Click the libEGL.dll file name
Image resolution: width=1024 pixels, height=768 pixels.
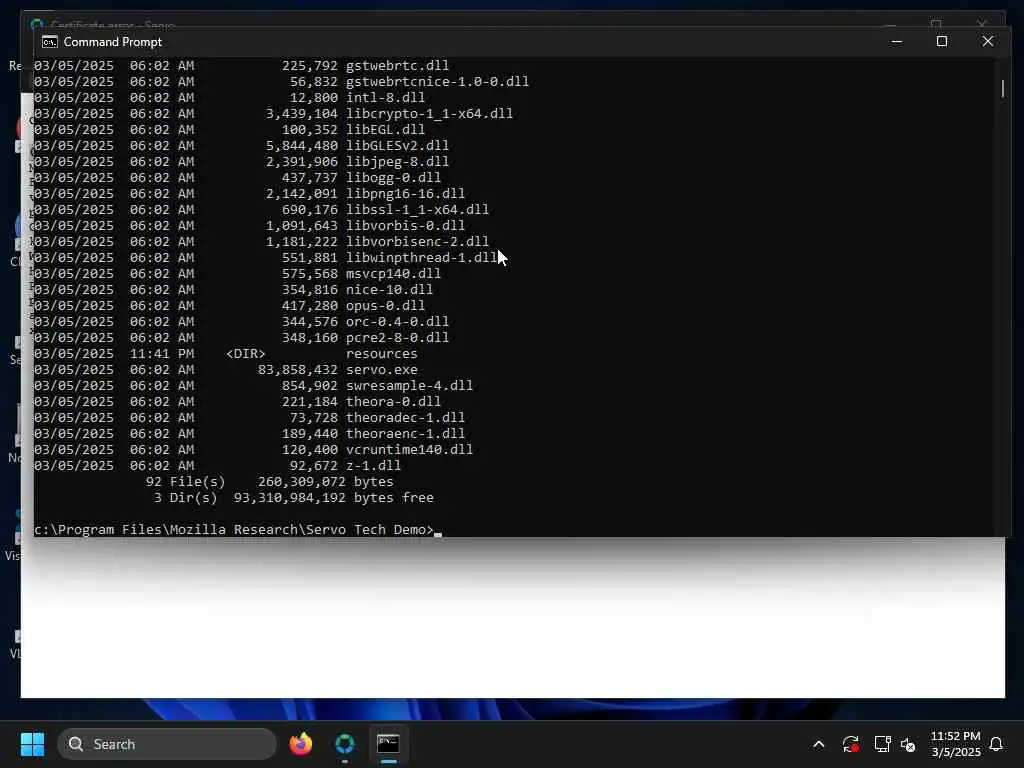(x=385, y=130)
